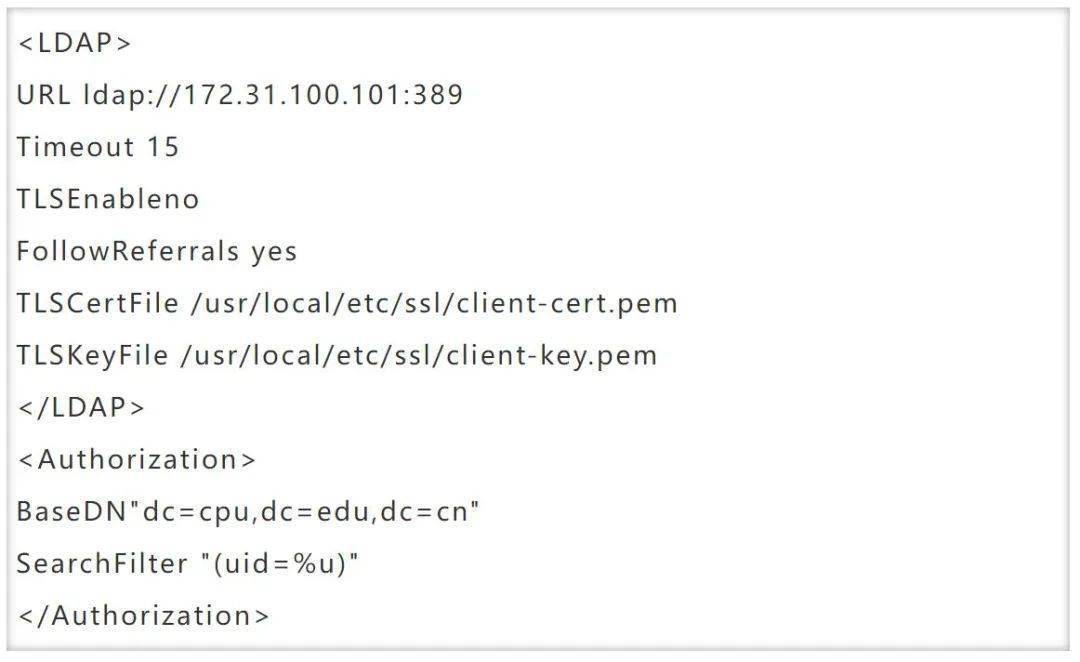Click the opening <Authorization> tag

136,459
